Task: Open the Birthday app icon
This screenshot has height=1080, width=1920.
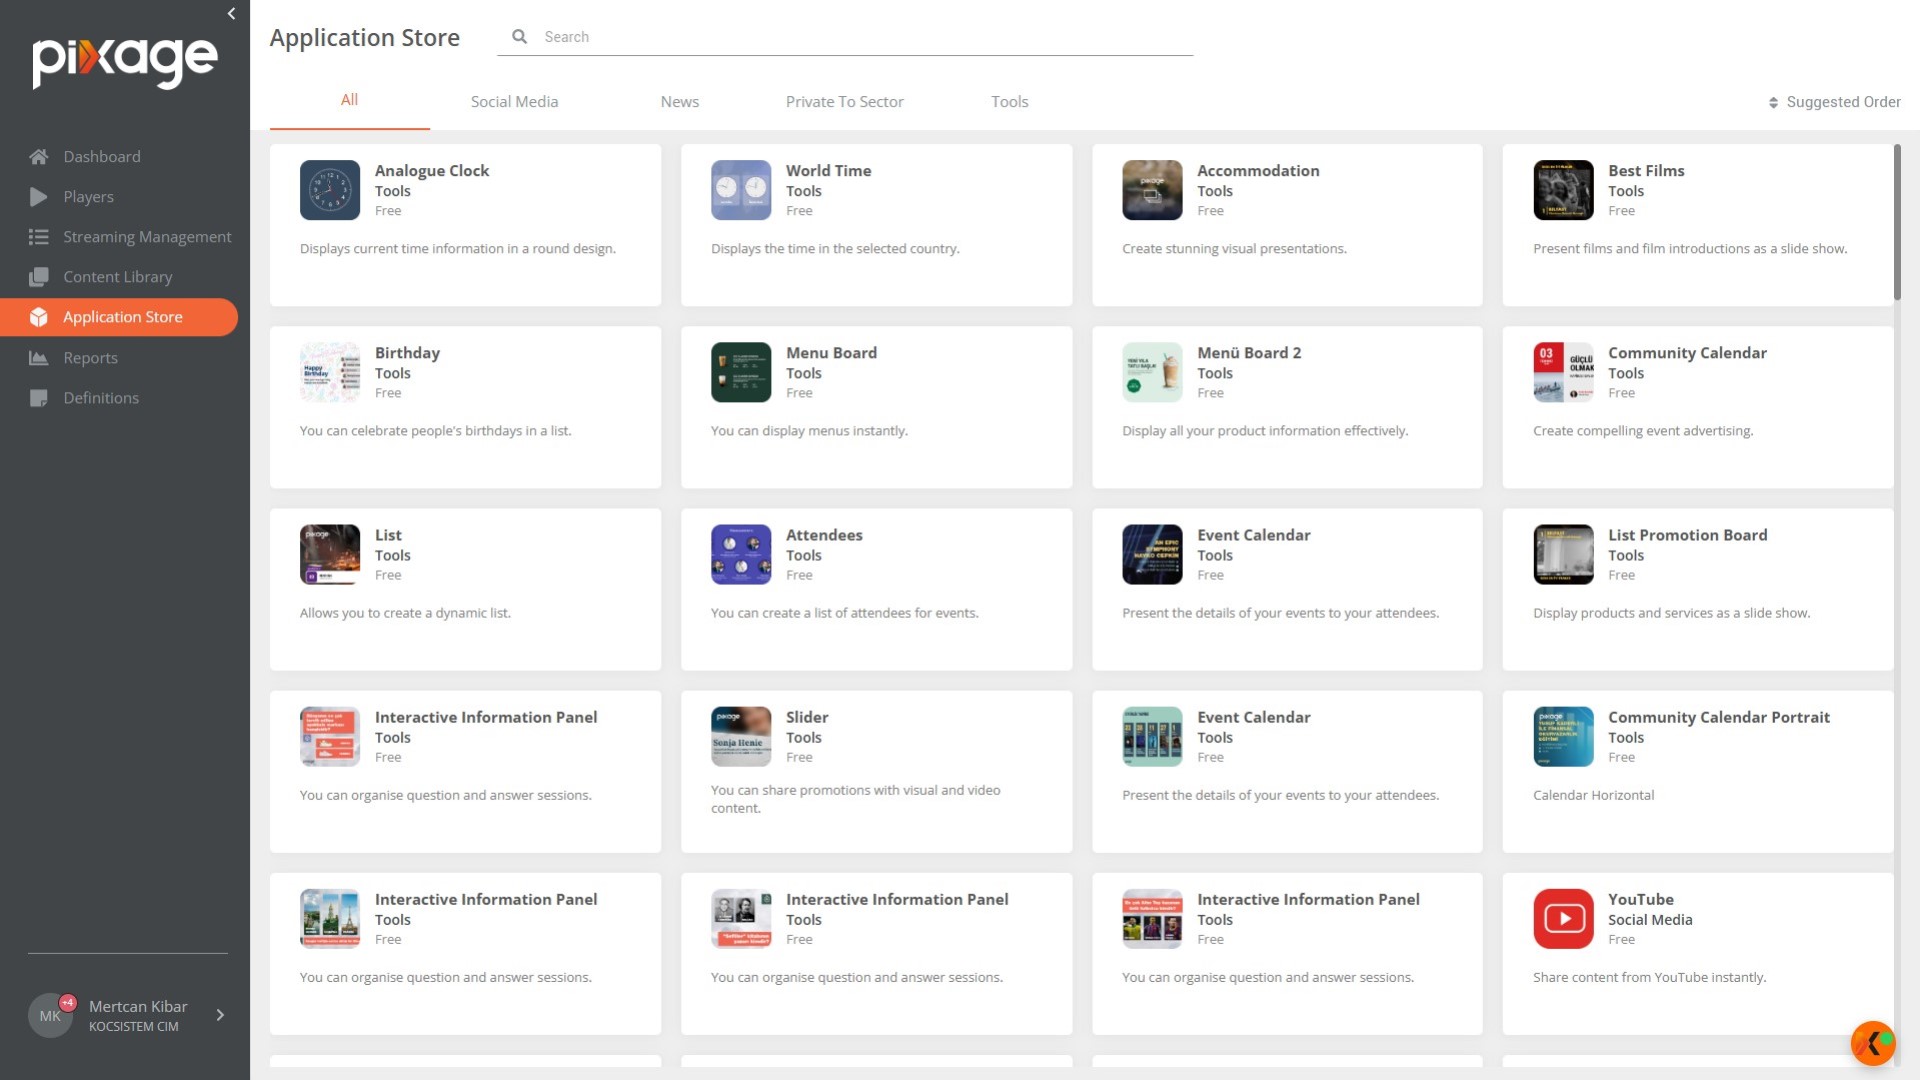Action: click(x=330, y=372)
